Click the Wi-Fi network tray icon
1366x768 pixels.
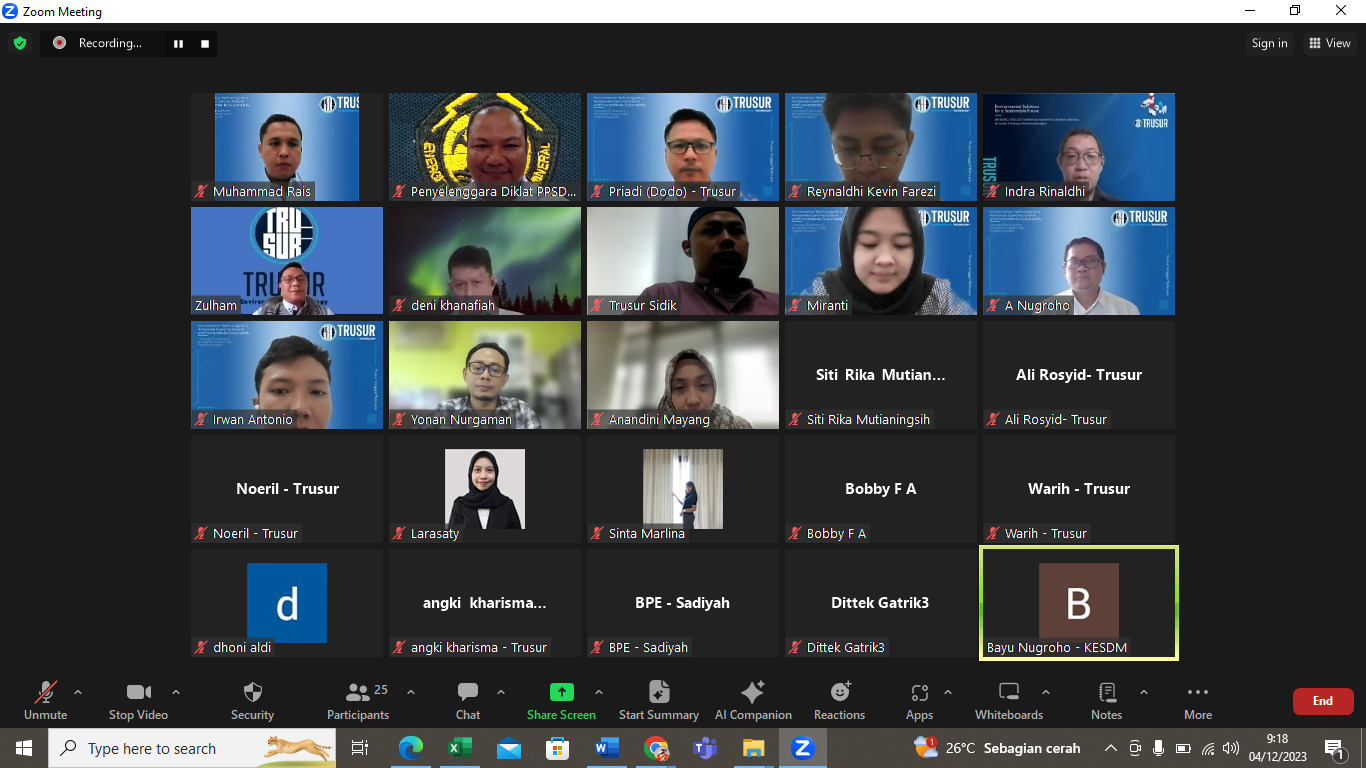tap(1208, 748)
